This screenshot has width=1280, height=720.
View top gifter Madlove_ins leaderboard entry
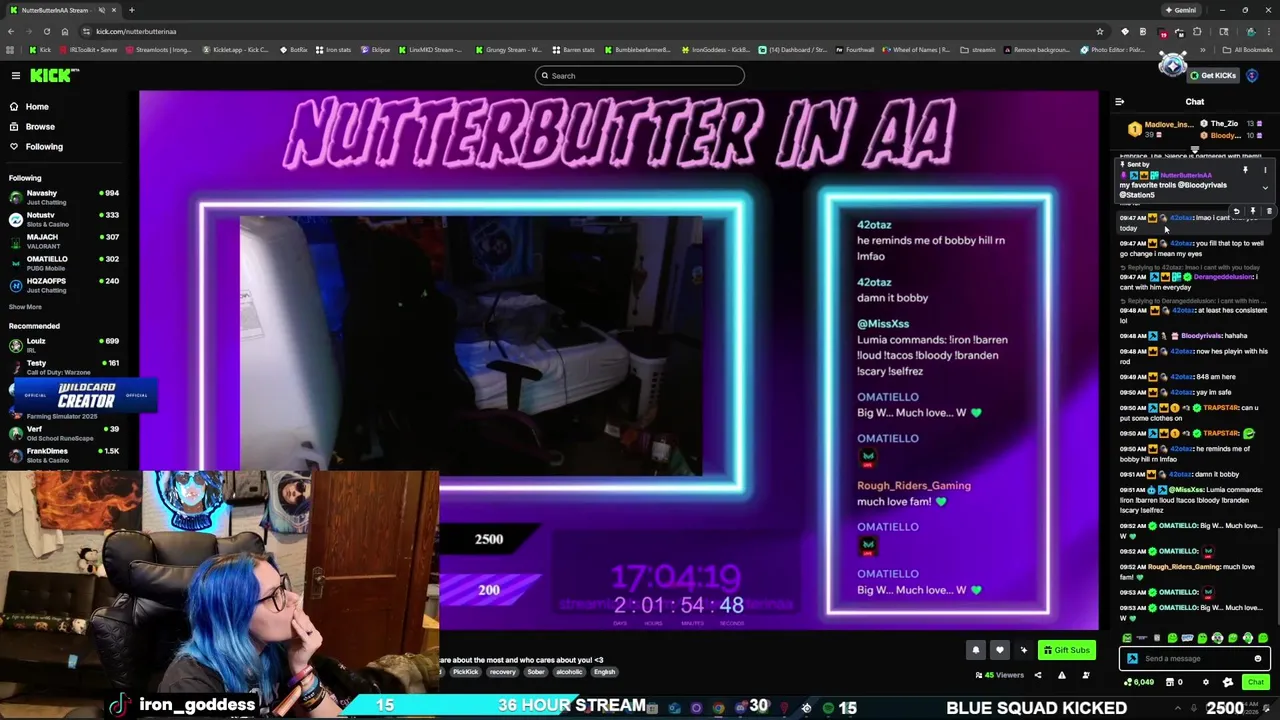coord(1161,129)
